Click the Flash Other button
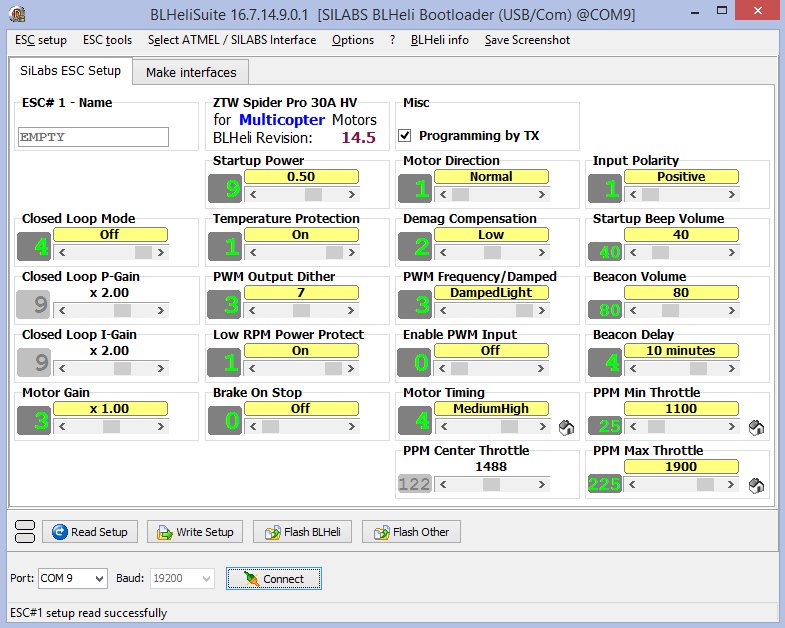Screen dimensions: 785x628 411,532
